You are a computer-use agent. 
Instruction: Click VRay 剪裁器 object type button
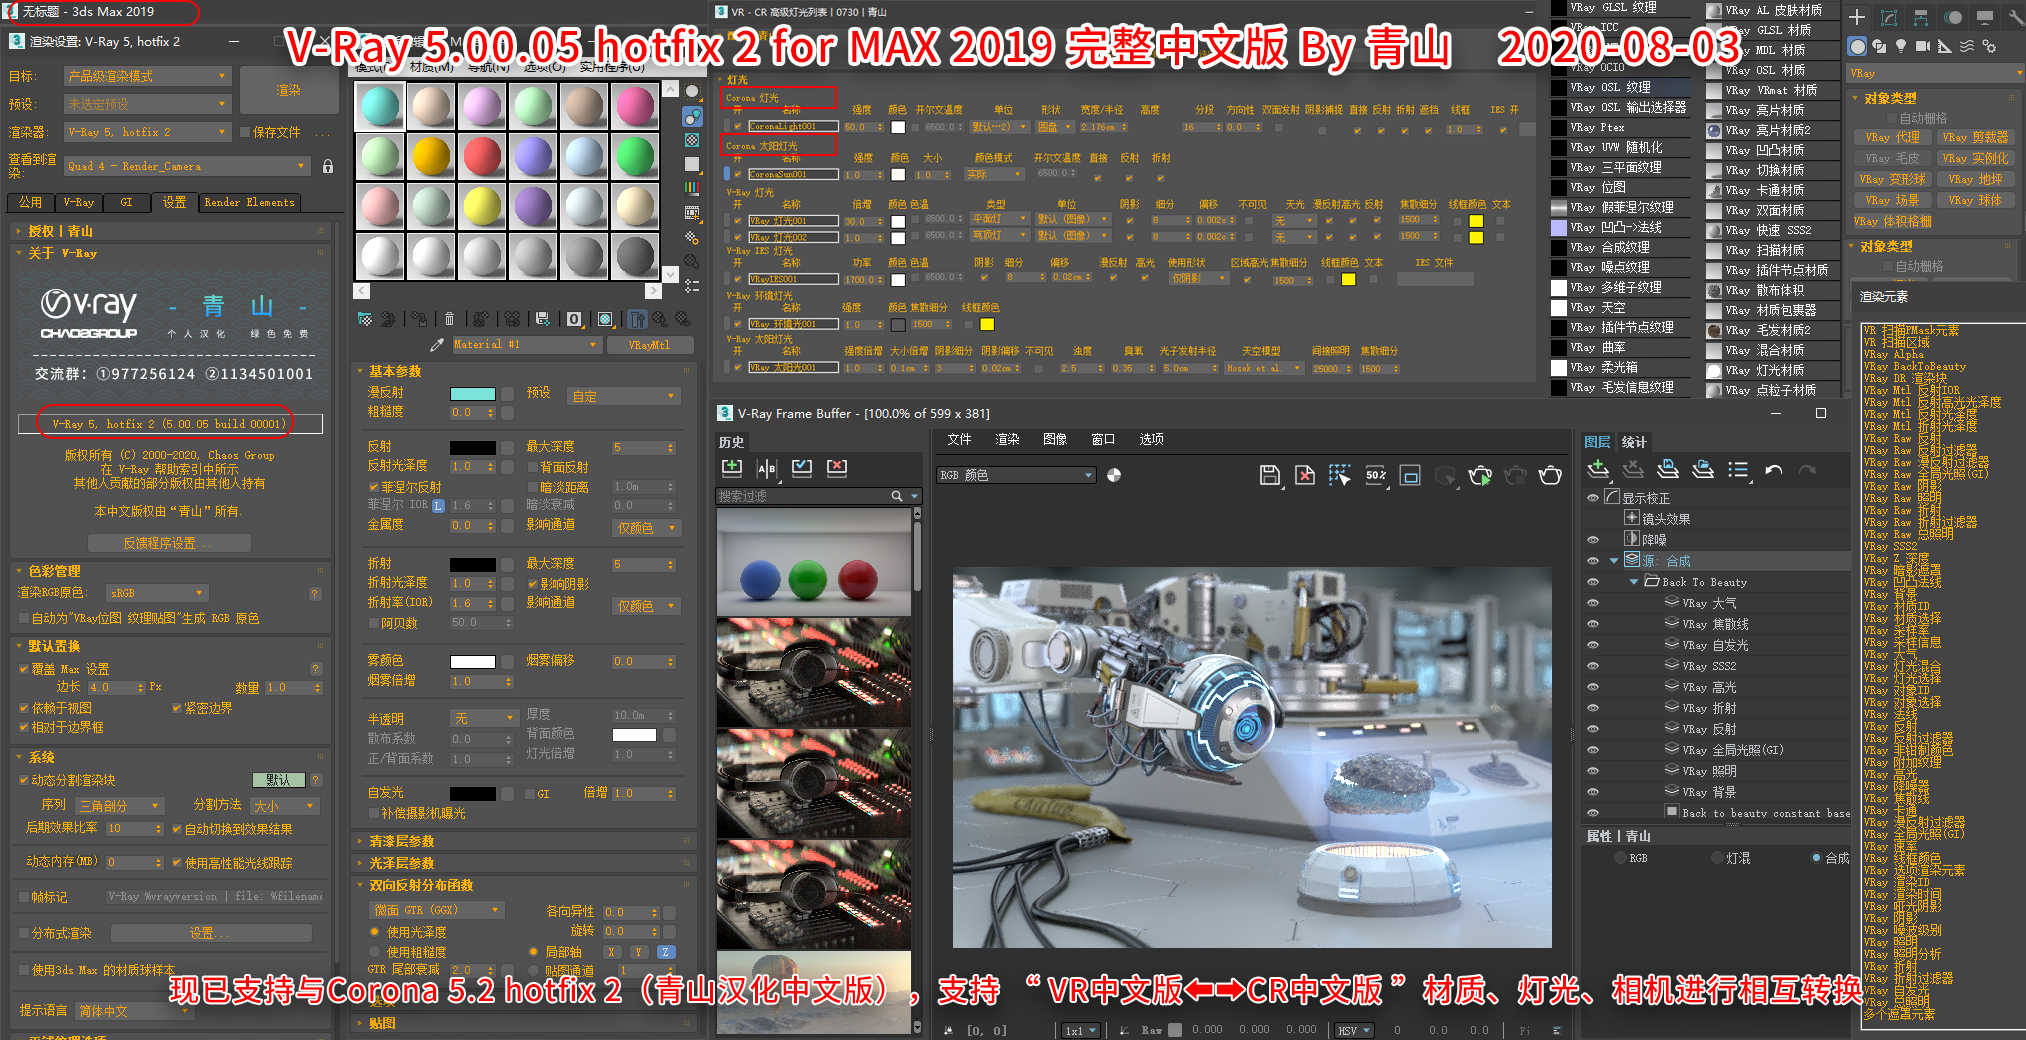tap(1974, 138)
